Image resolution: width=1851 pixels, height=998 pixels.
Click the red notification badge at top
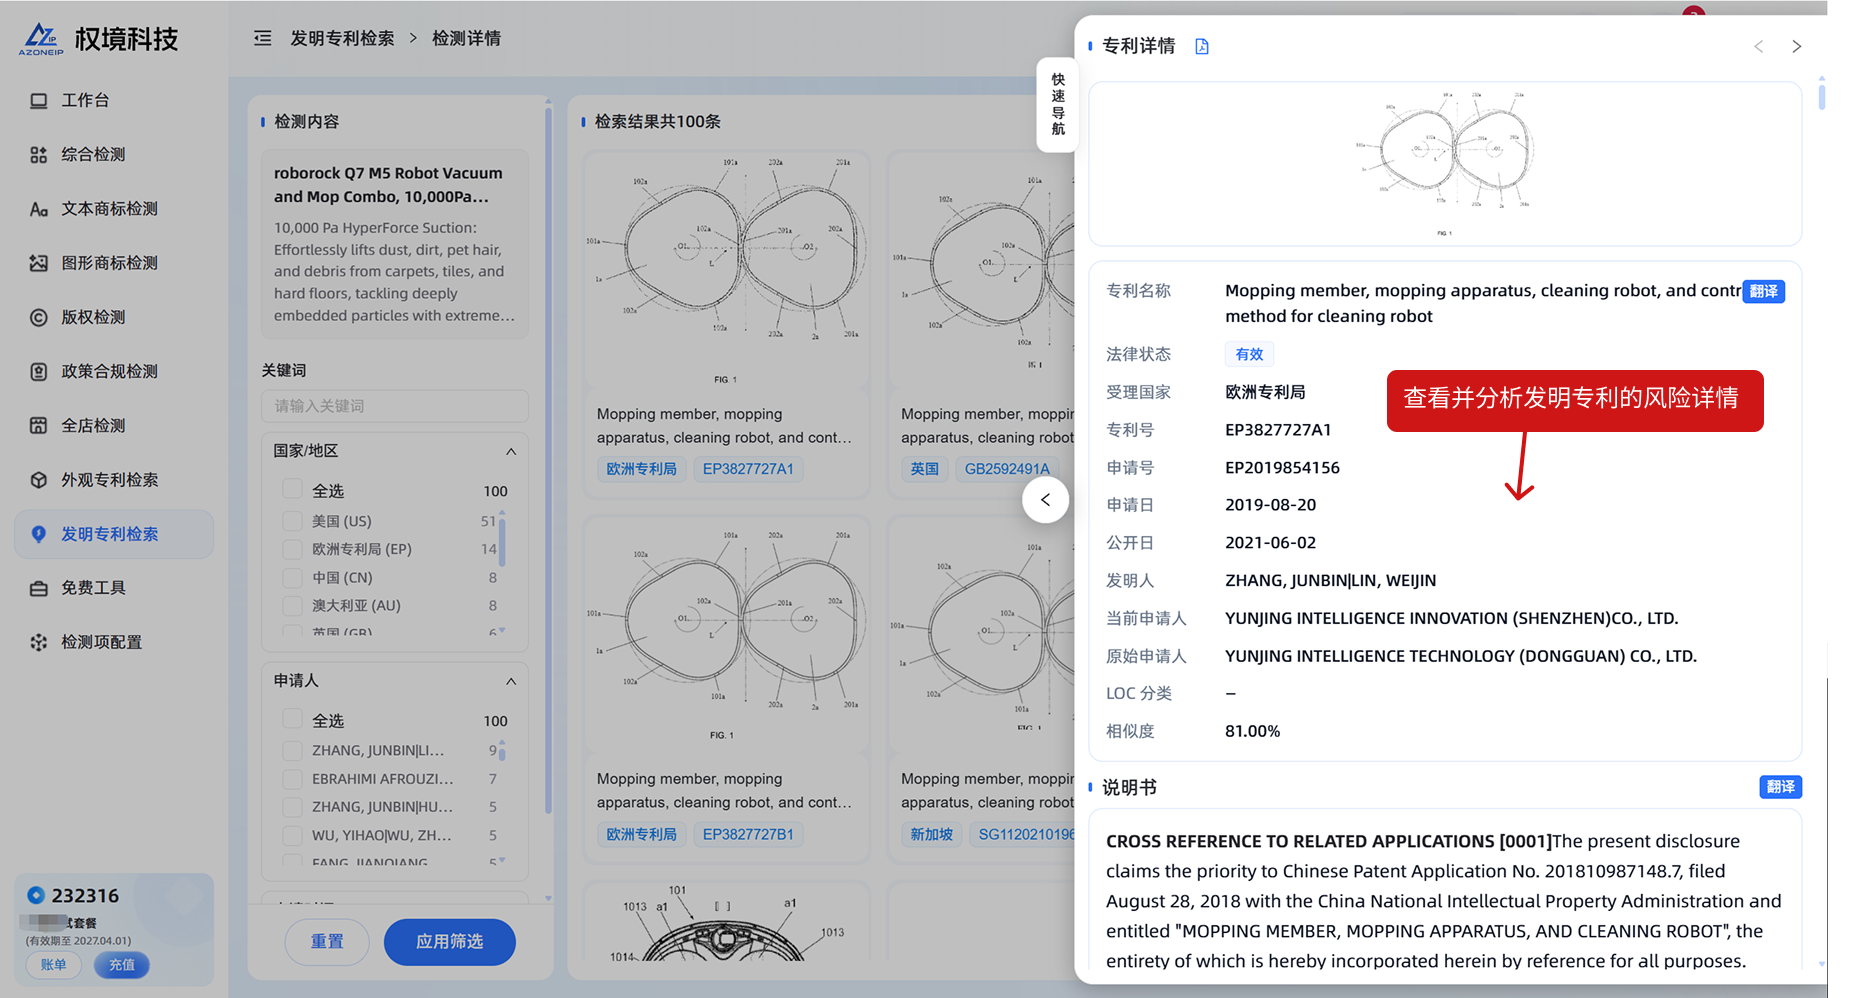coord(1693,11)
